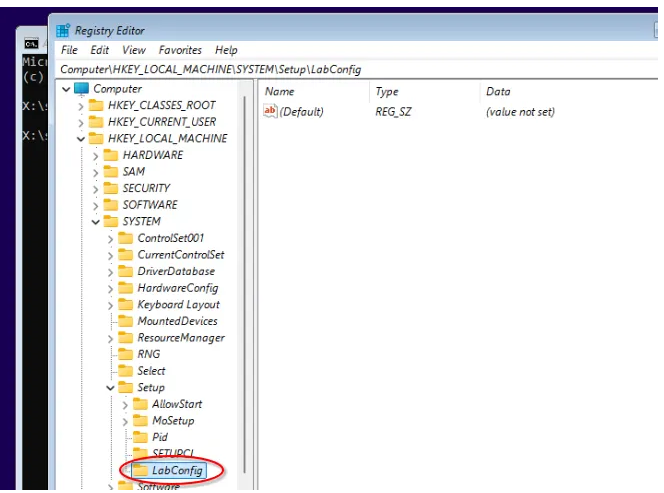Click the command prompt window icon
The image size is (664, 493).
[x=30, y=44]
